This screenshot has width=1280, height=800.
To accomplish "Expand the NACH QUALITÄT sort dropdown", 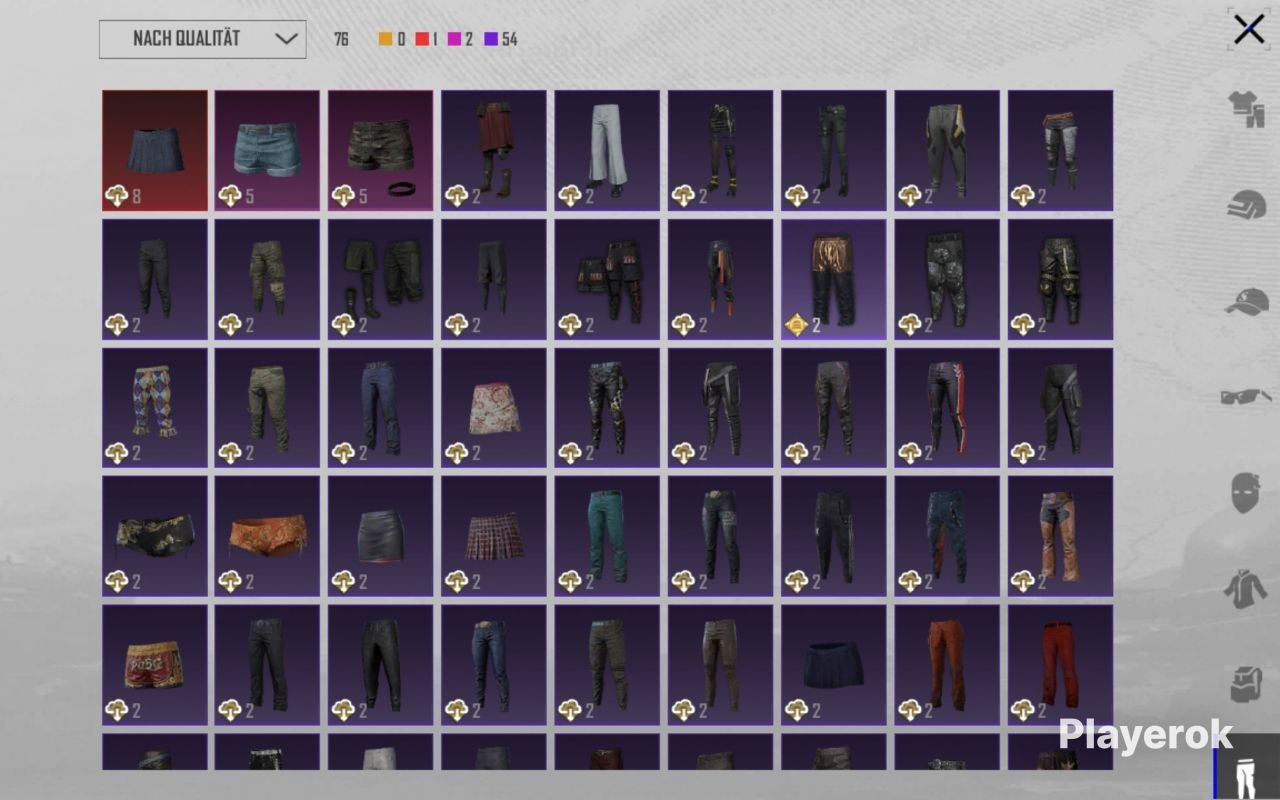I will click(x=203, y=39).
